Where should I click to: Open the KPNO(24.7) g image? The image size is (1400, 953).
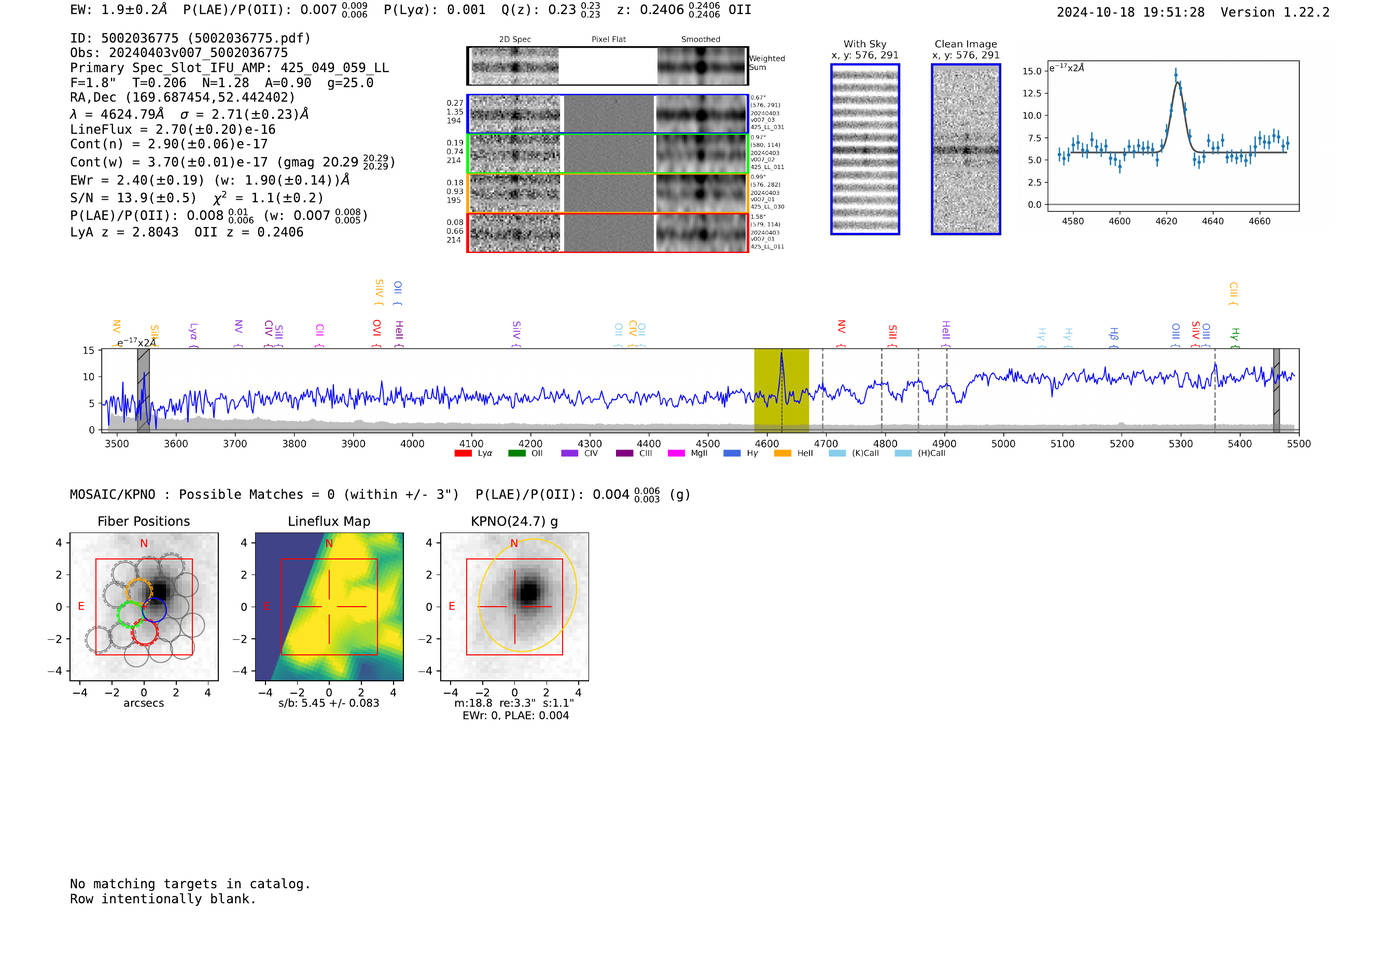(515, 607)
